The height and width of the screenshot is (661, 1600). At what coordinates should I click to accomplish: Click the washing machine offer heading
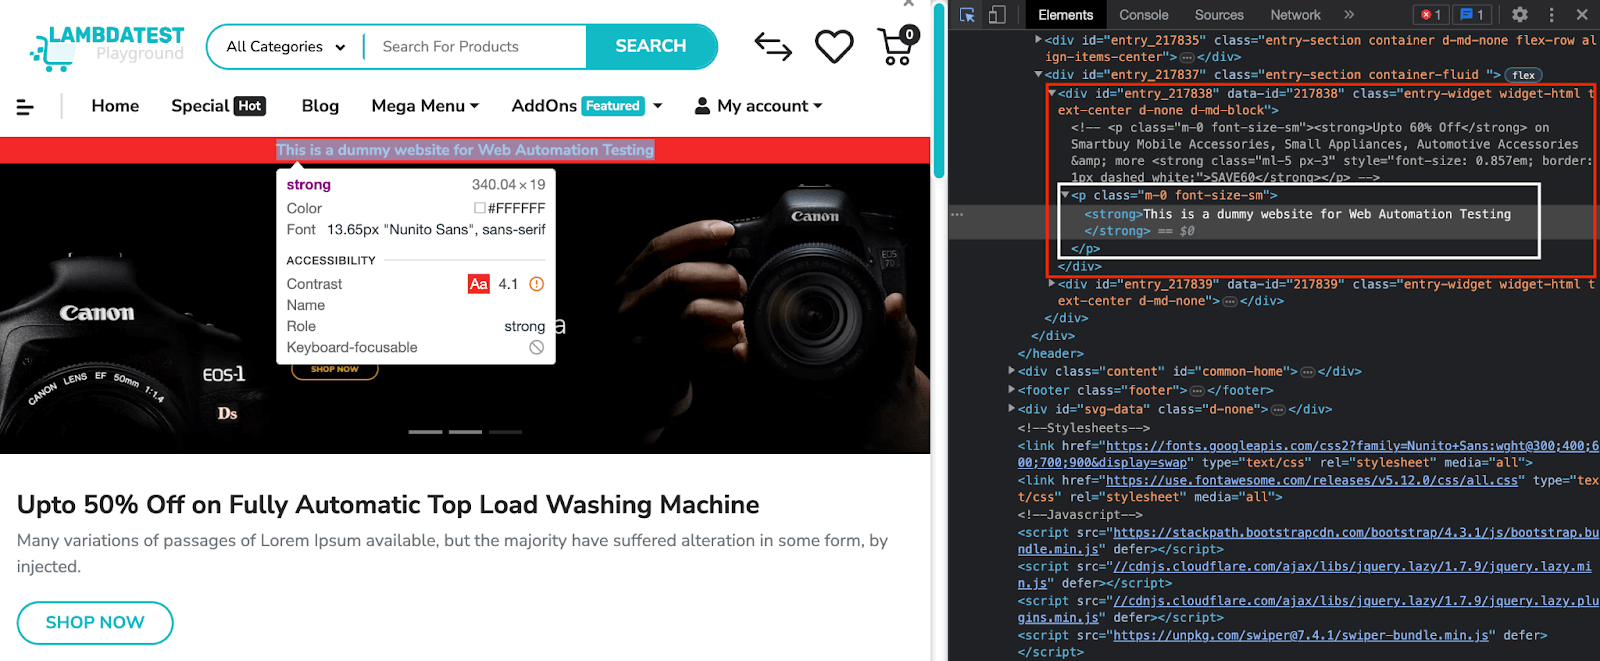click(x=388, y=505)
